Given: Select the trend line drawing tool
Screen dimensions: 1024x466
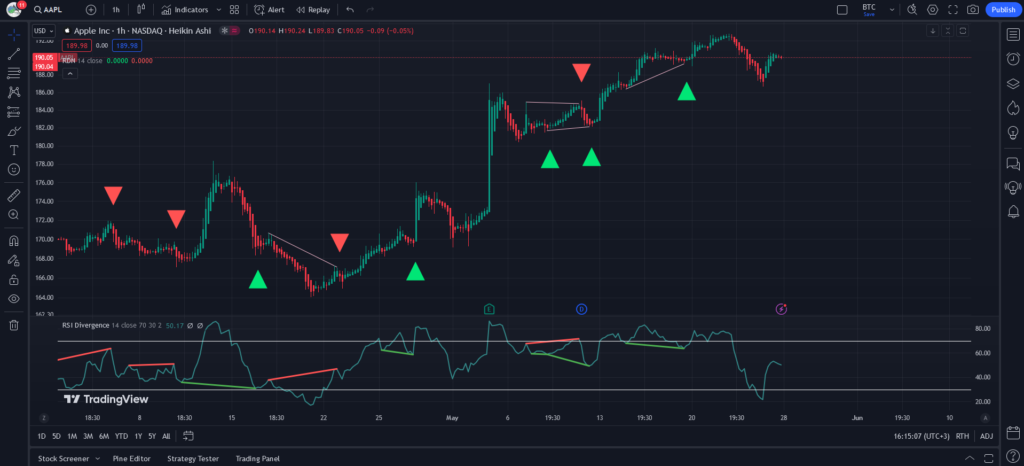Looking at the screenshot, I should pyautogui.click(x=14, y=55).
